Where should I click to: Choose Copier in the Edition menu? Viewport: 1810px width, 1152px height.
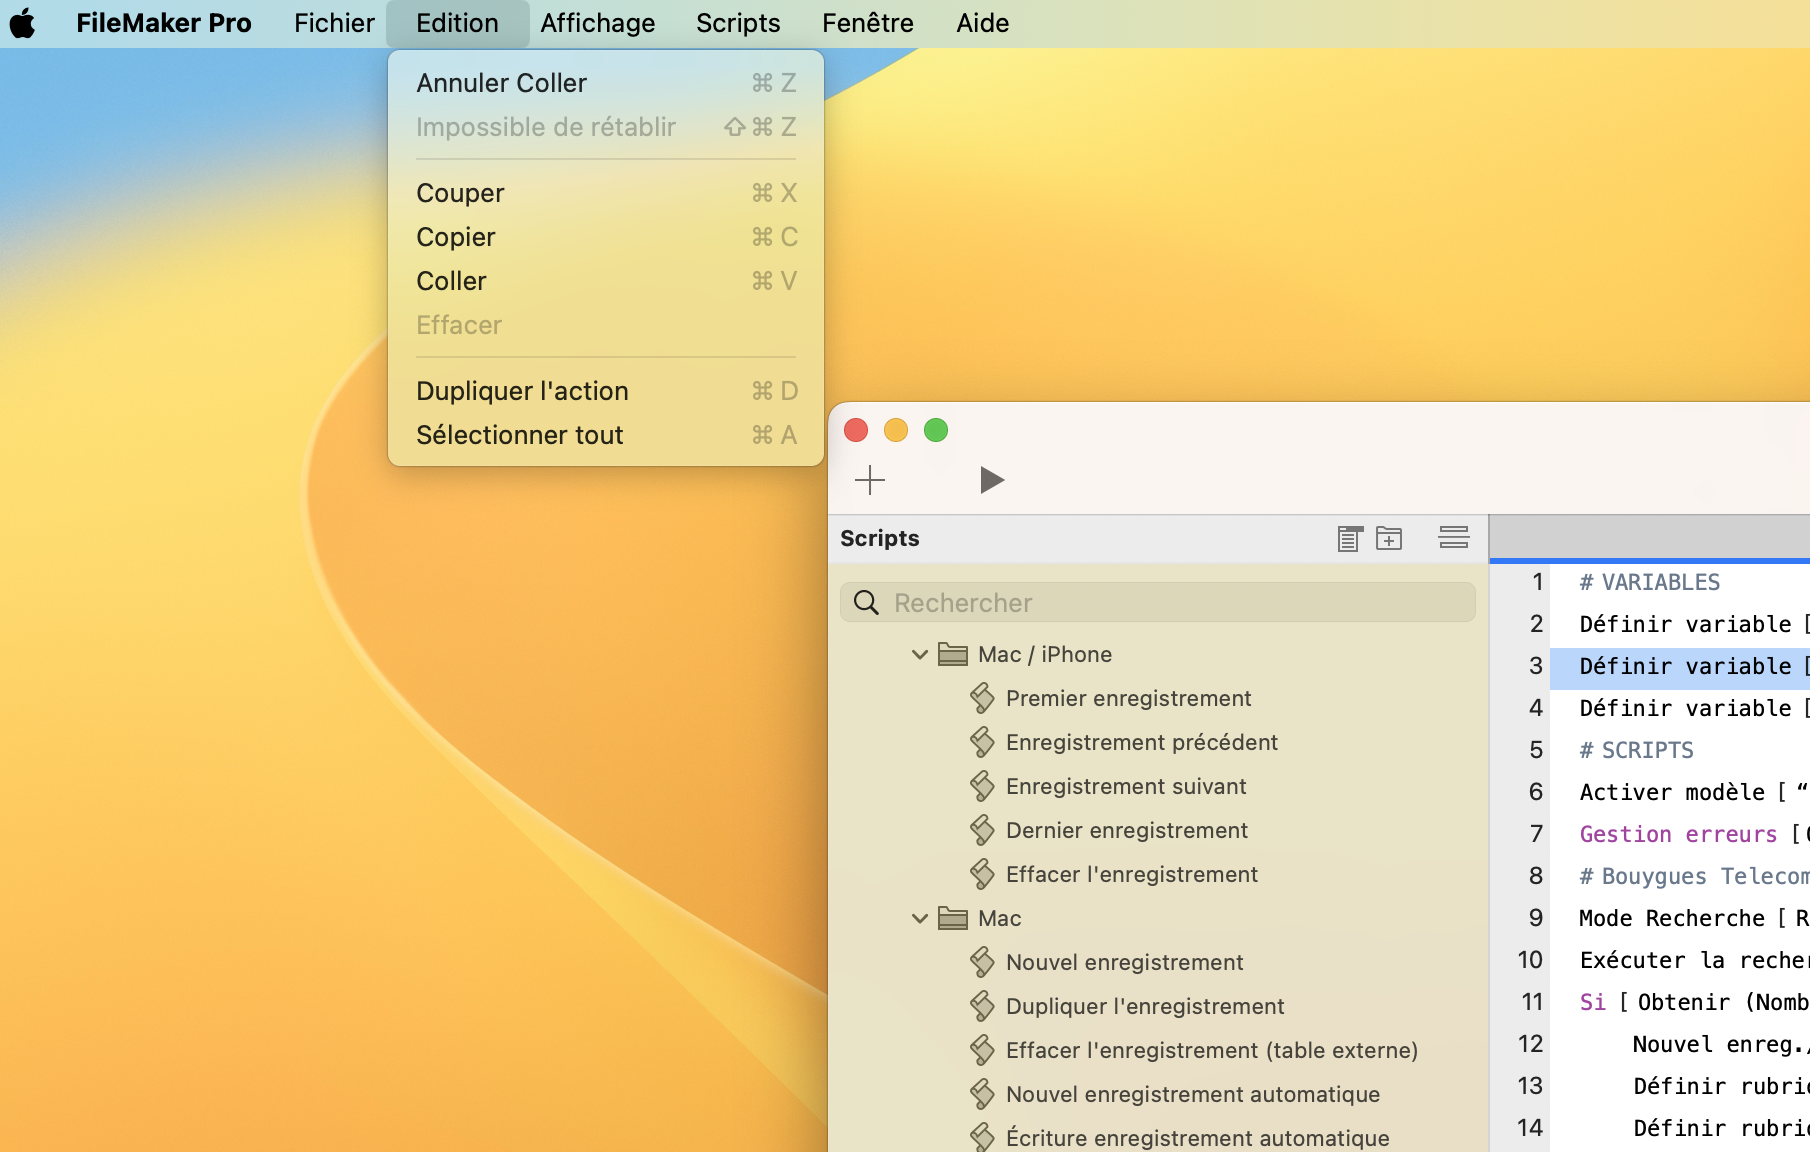click(606, 237)
